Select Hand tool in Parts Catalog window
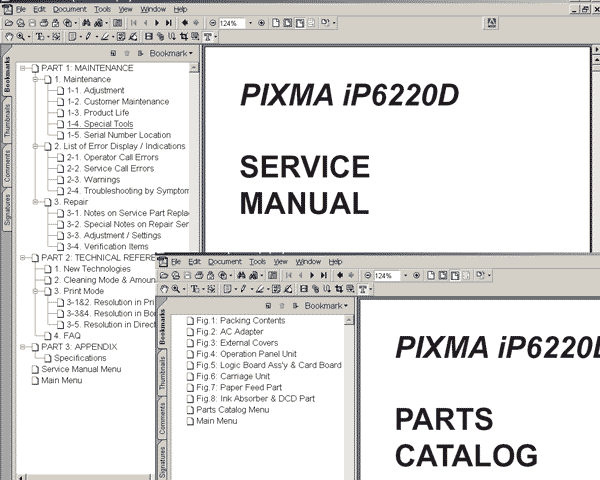The height and width of the screenshot is (480, 600). coord(164,289)
